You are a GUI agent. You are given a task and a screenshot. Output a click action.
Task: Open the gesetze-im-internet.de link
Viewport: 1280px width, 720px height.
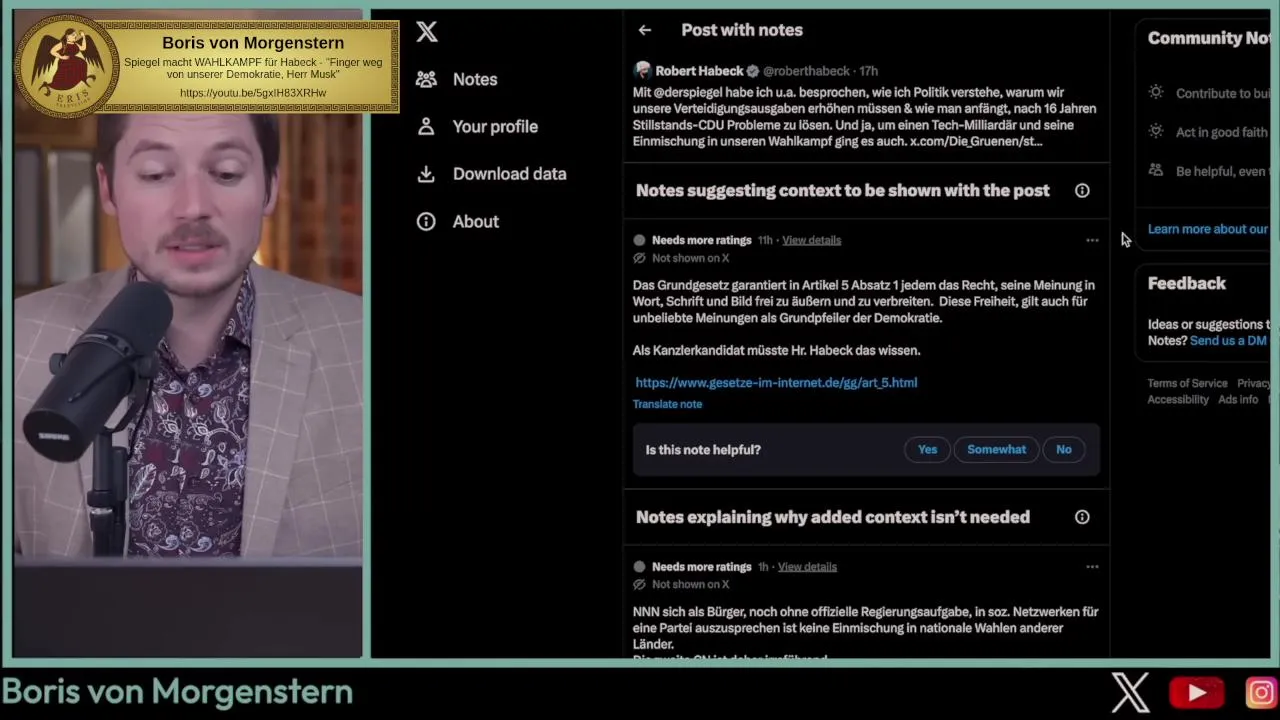(x=776, y=382)
